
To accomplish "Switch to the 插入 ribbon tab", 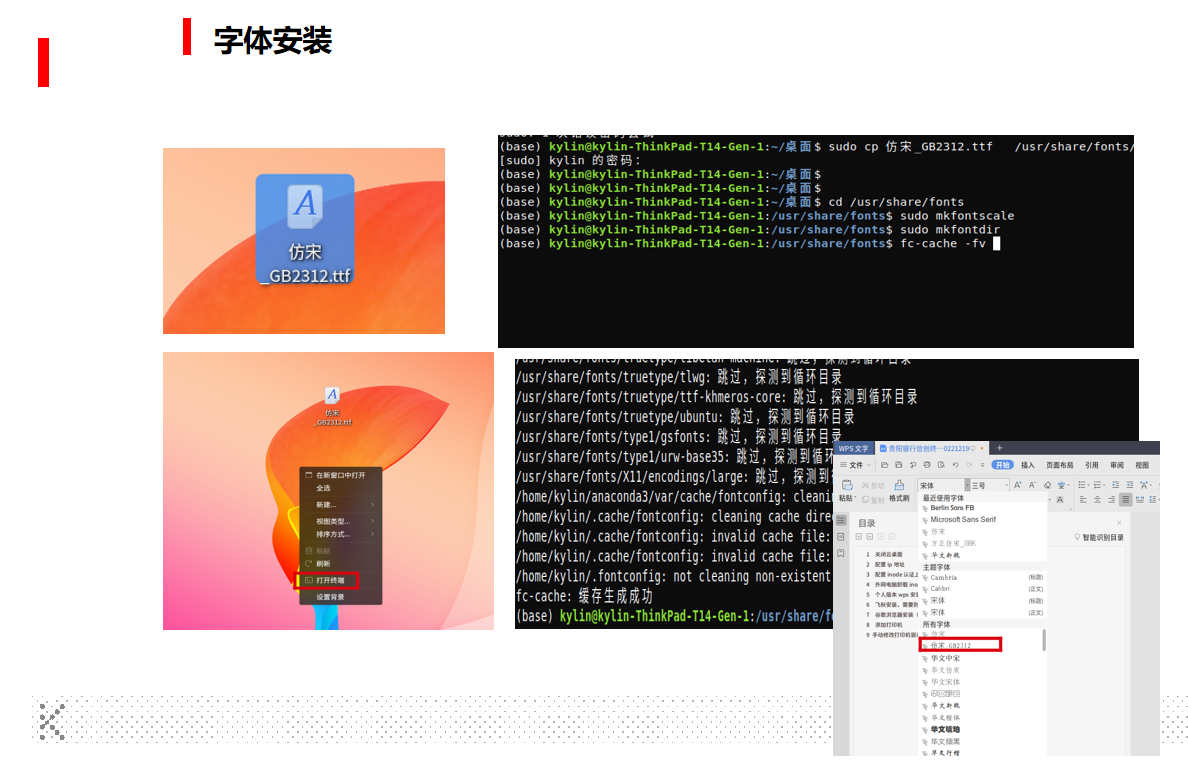I will (x=1027, y=465).
